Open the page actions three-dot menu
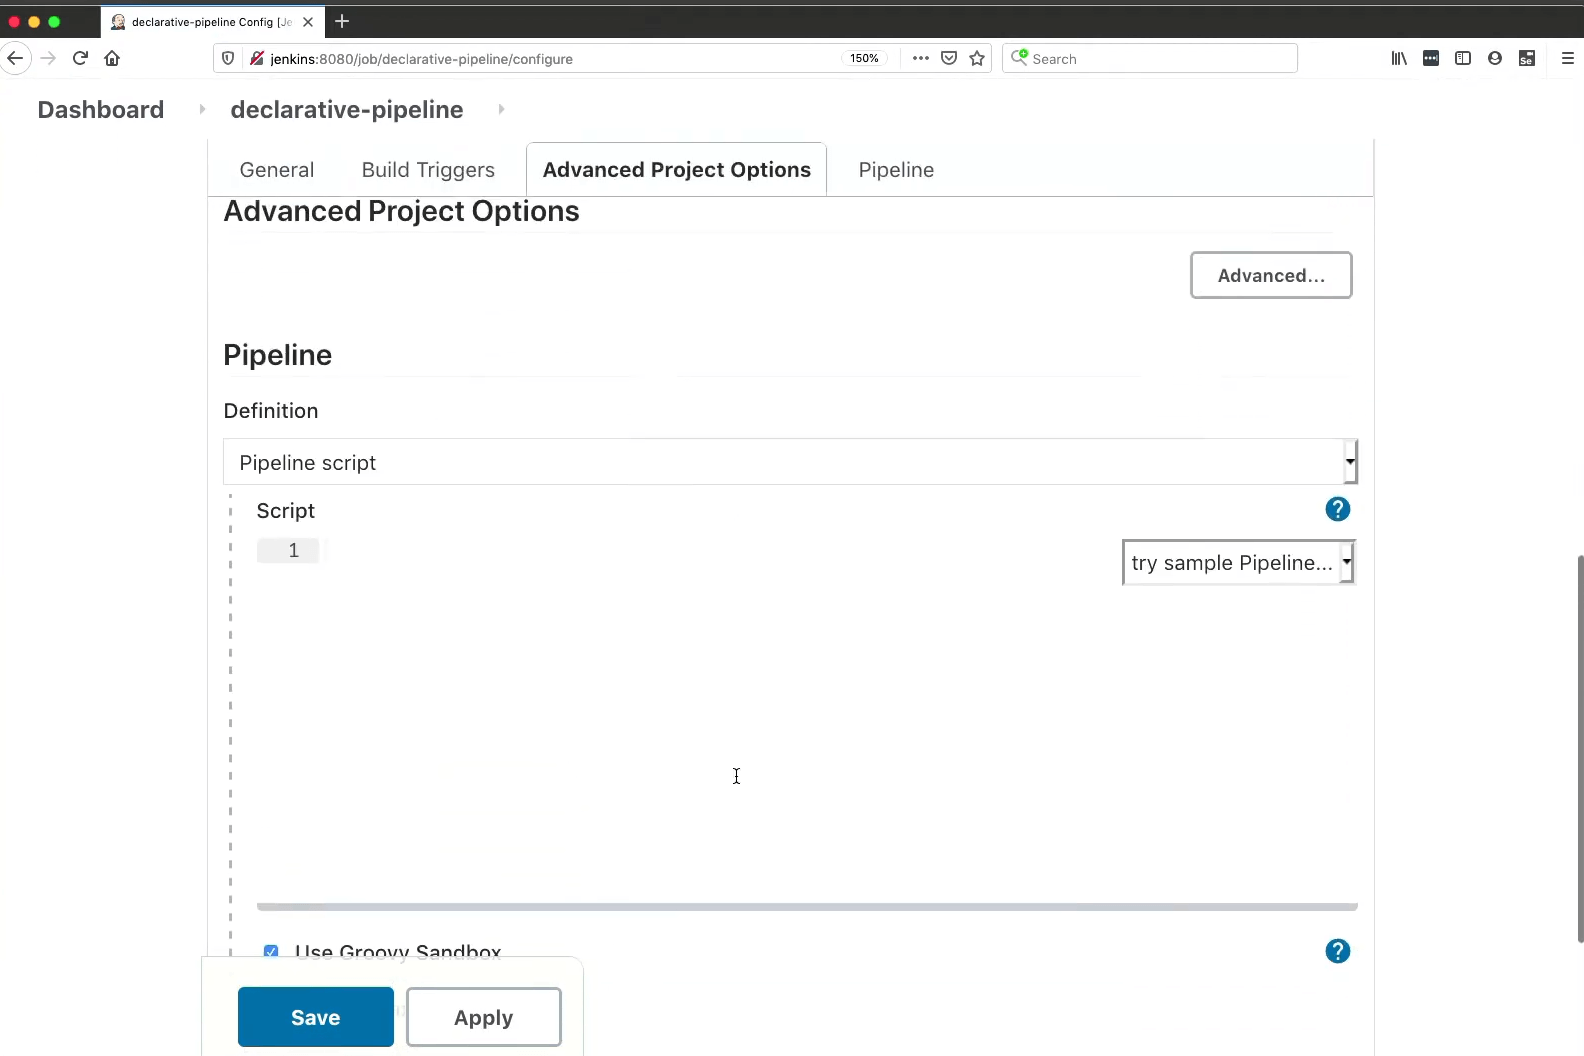The image size is (1584, 1056). pos(921,58)
